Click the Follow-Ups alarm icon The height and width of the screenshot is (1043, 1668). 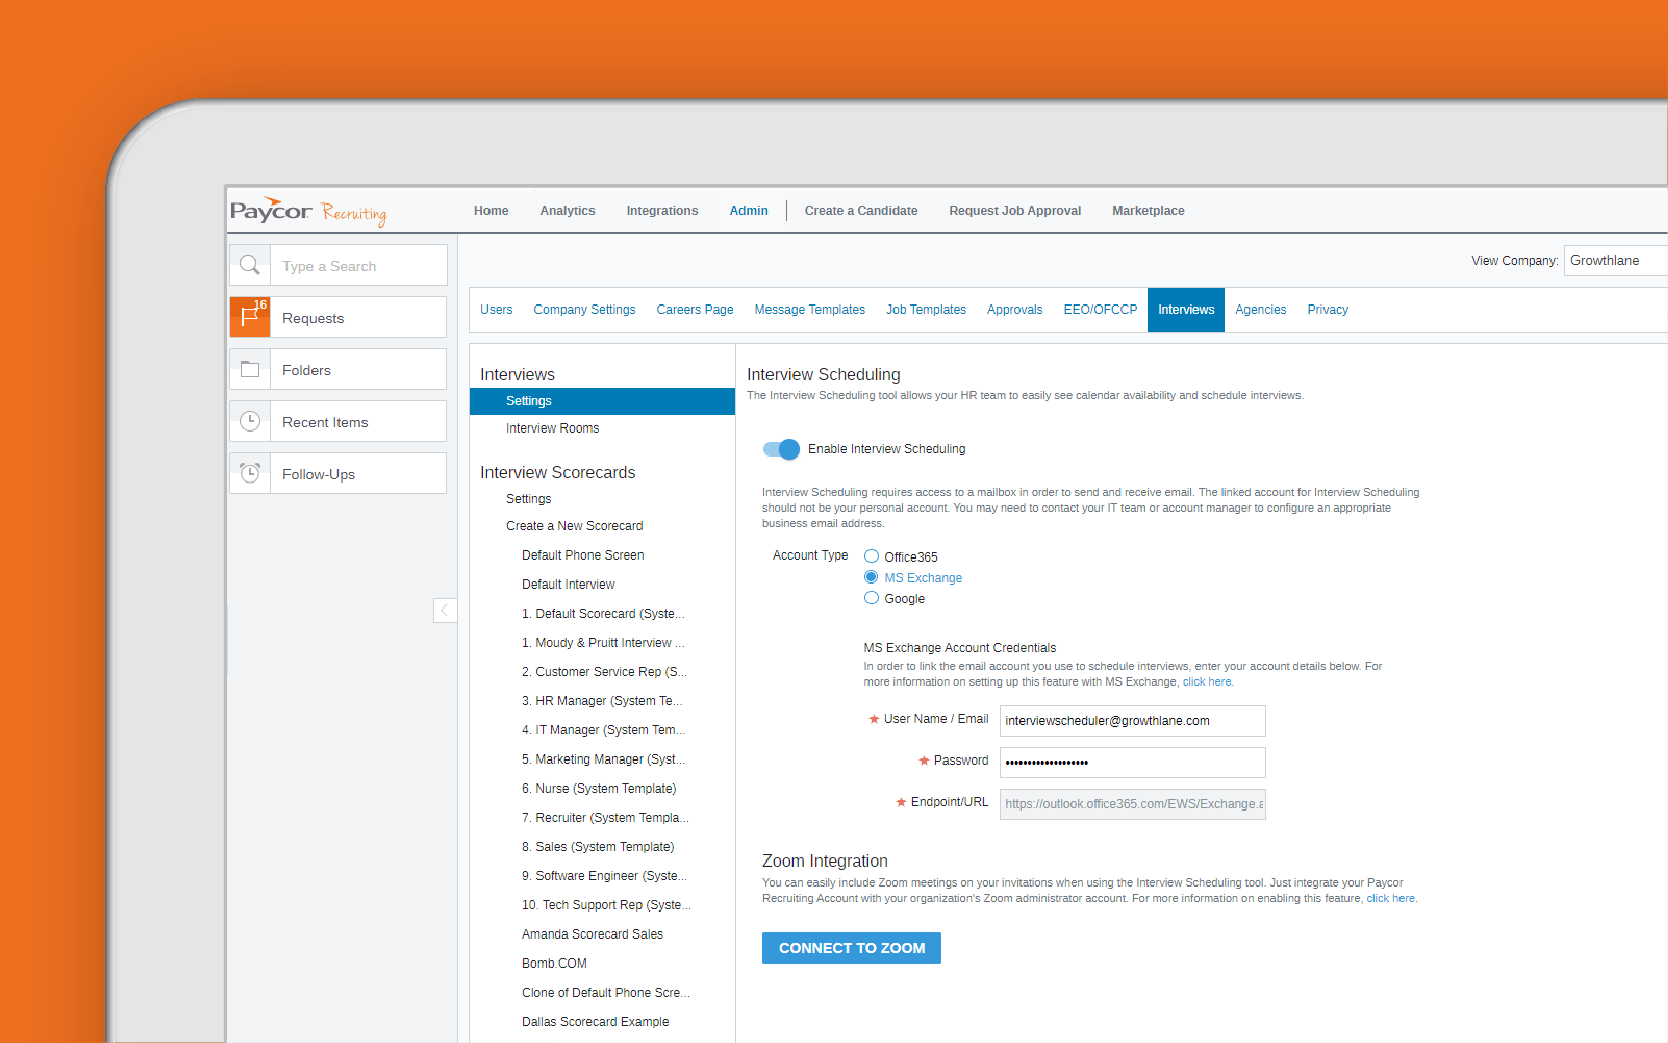click(x=250, y=473)
